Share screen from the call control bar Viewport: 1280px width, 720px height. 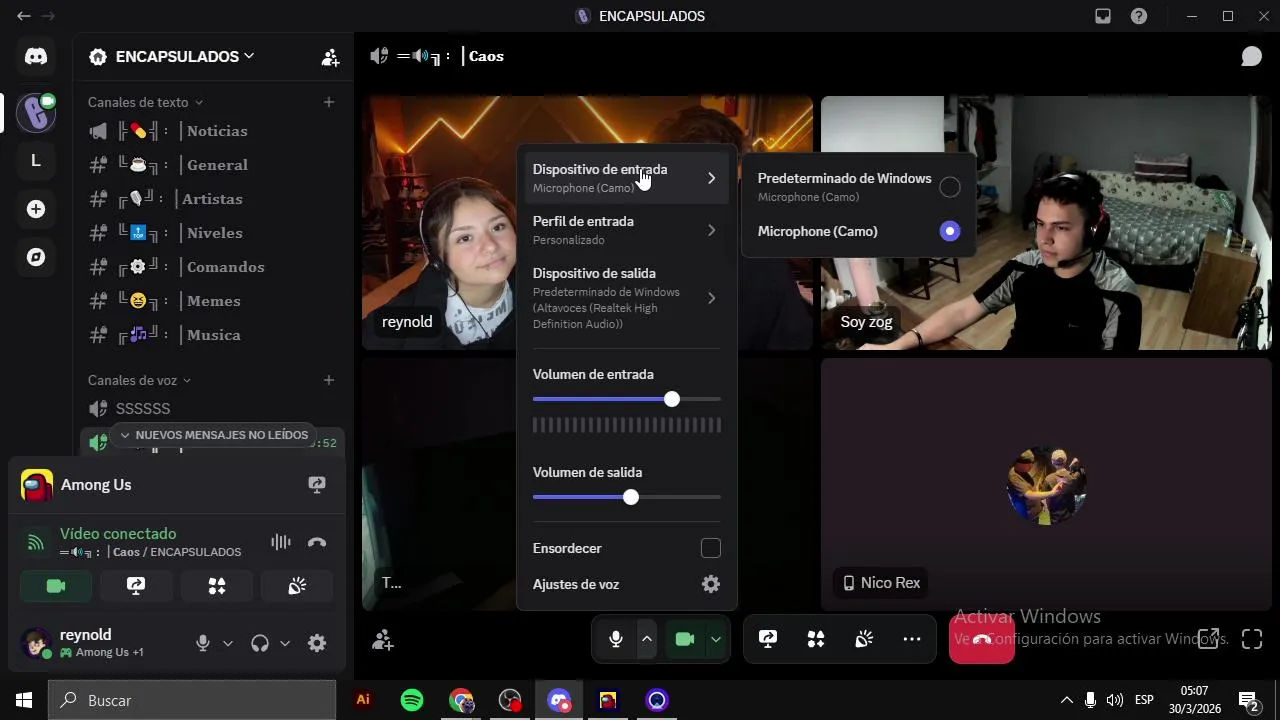tap(768, 639)
